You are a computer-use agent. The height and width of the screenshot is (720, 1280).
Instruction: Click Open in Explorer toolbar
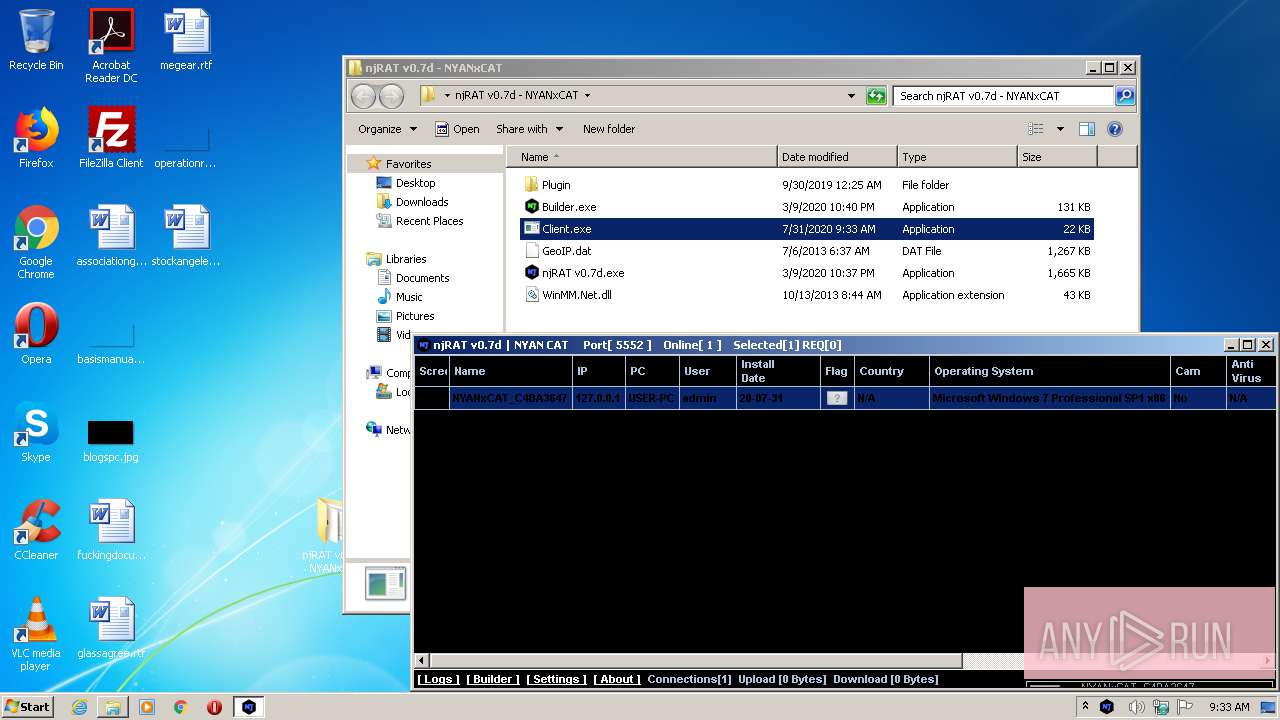[457, 129]
